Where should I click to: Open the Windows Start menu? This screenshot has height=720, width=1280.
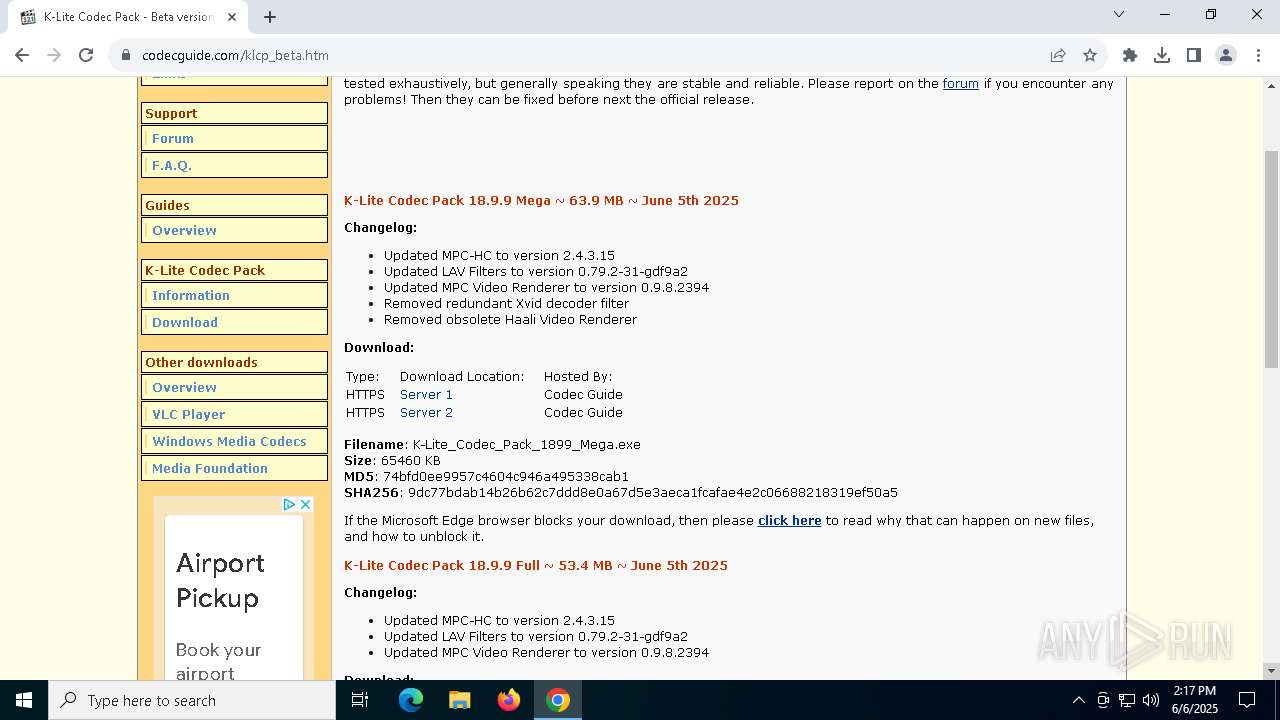point(24,700)
